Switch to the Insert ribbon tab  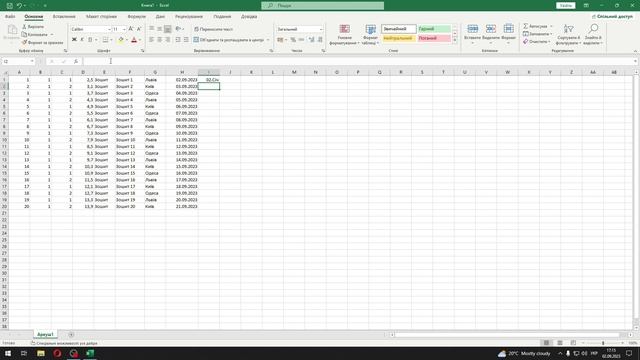(x=64, y=17)
